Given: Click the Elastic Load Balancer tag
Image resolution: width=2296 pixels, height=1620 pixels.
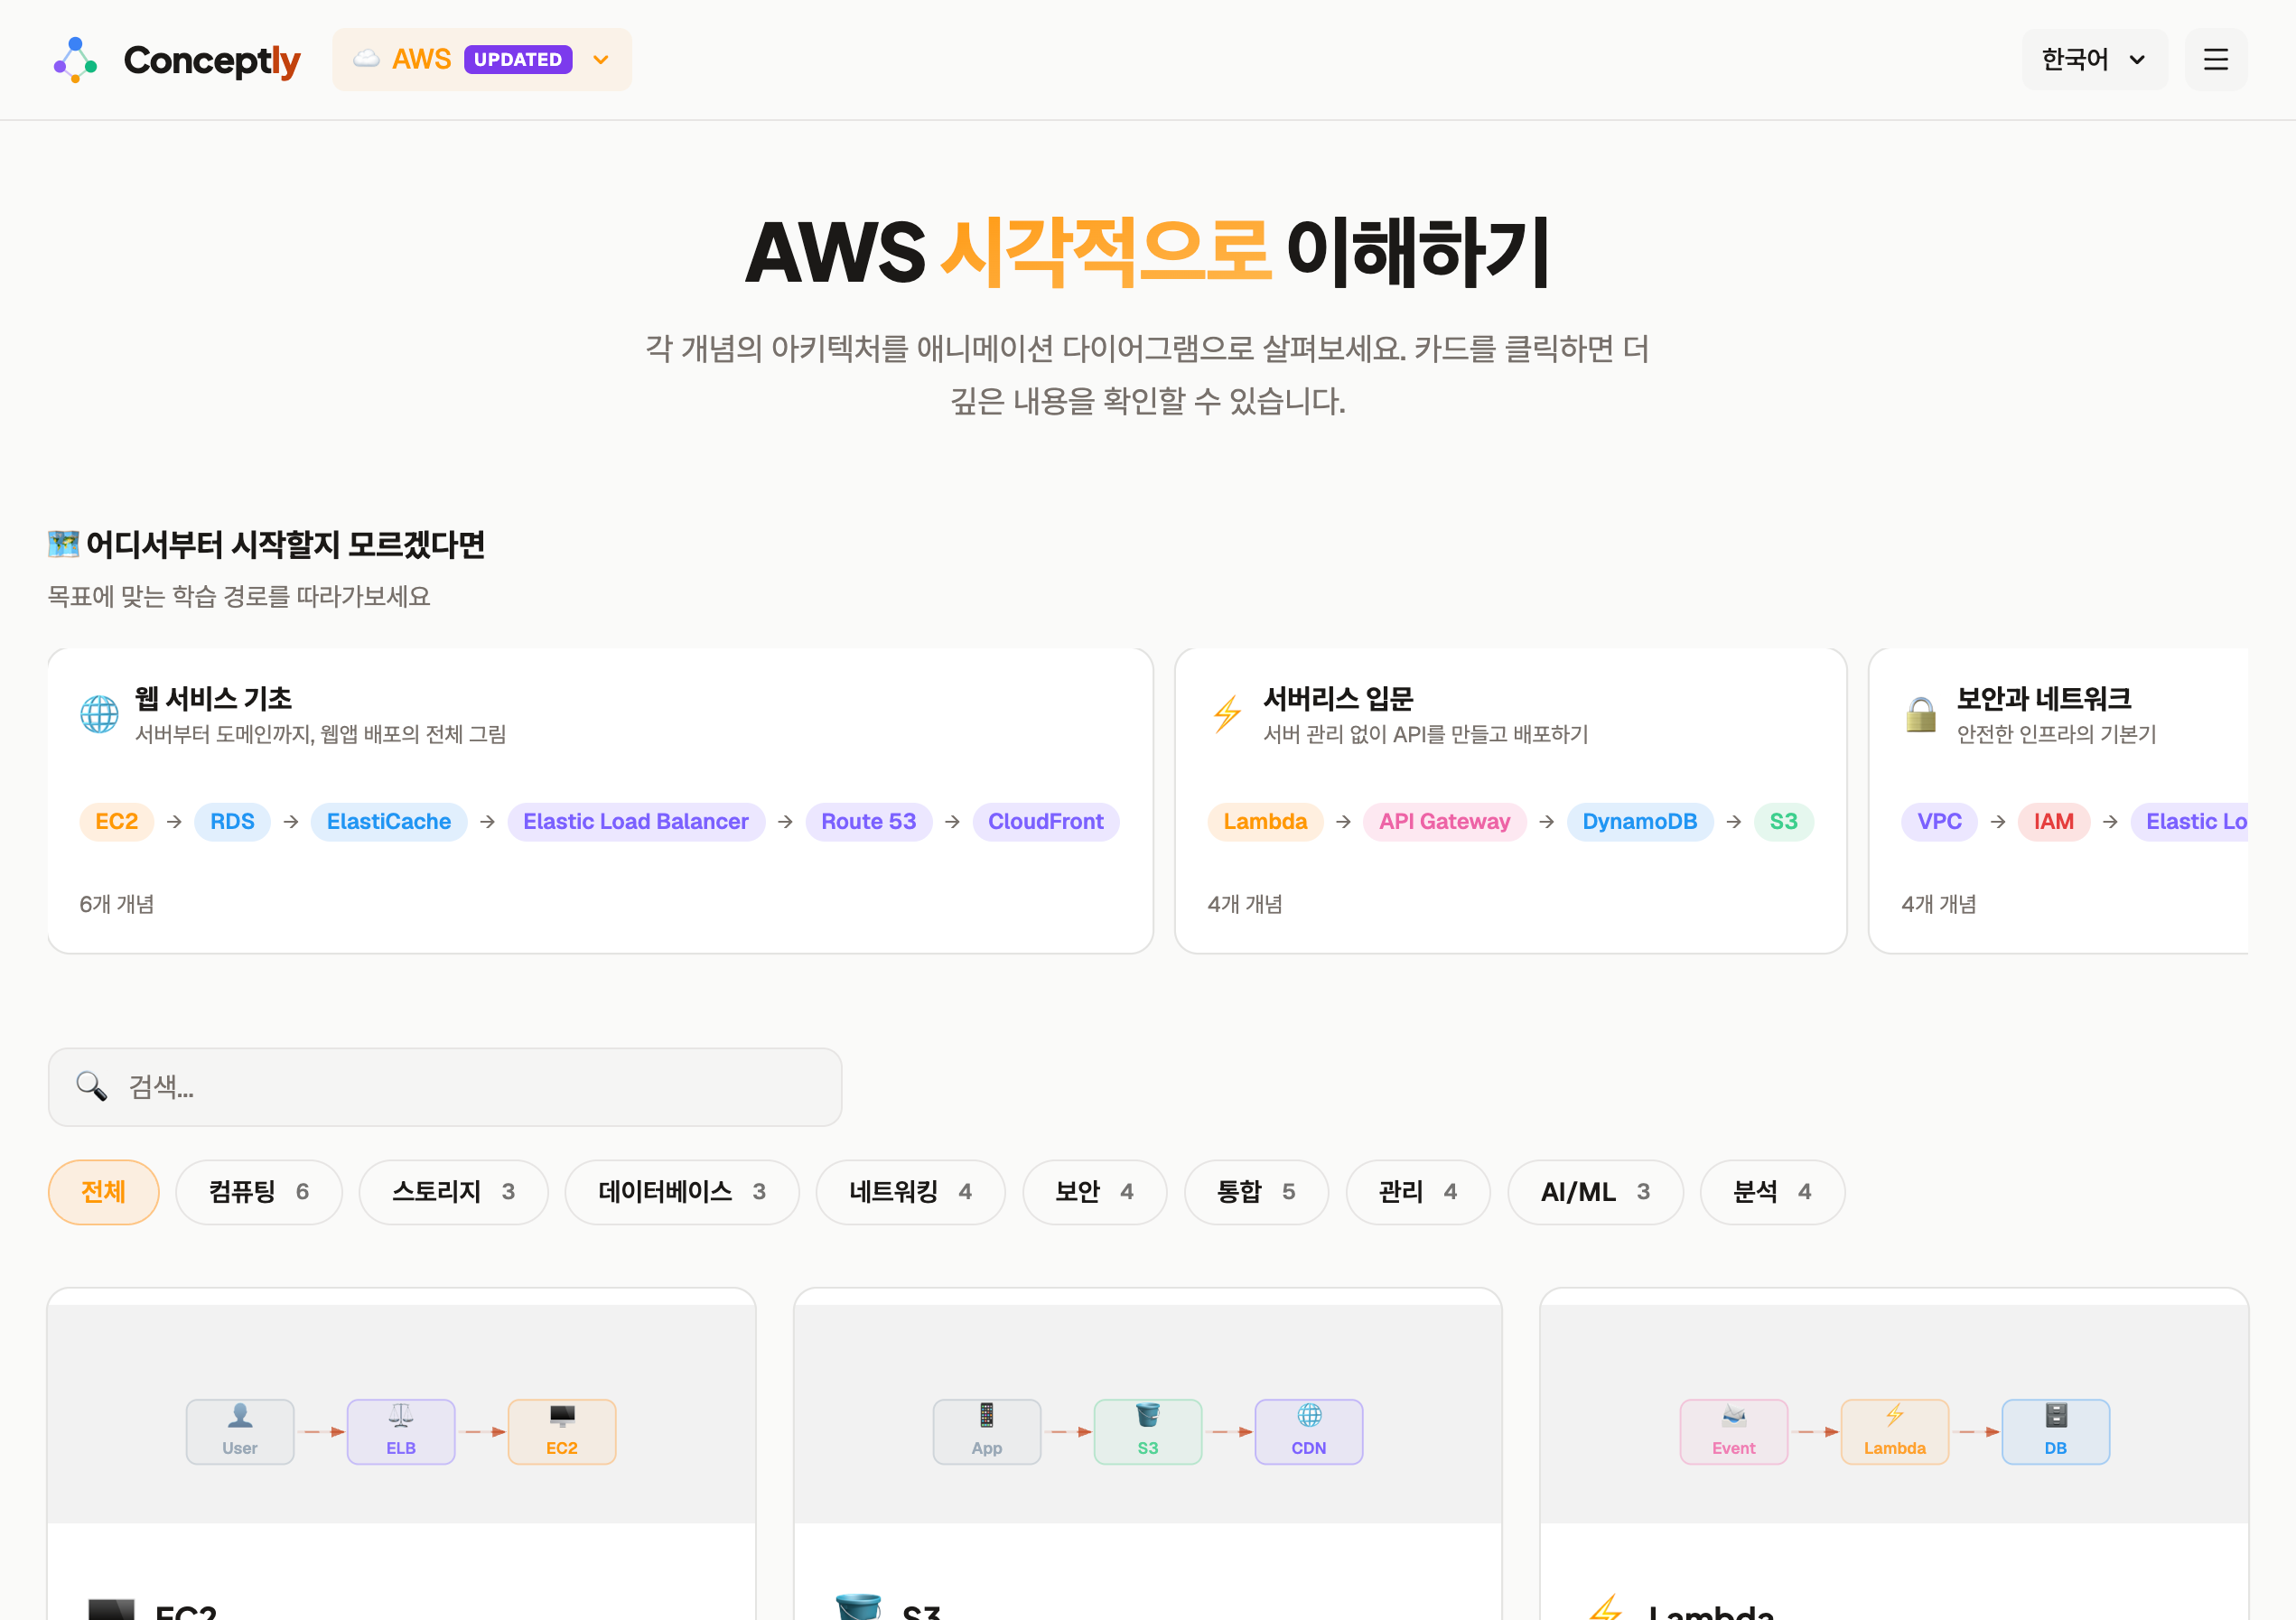Looking at the screenshot, I should [x=635, y=821].
